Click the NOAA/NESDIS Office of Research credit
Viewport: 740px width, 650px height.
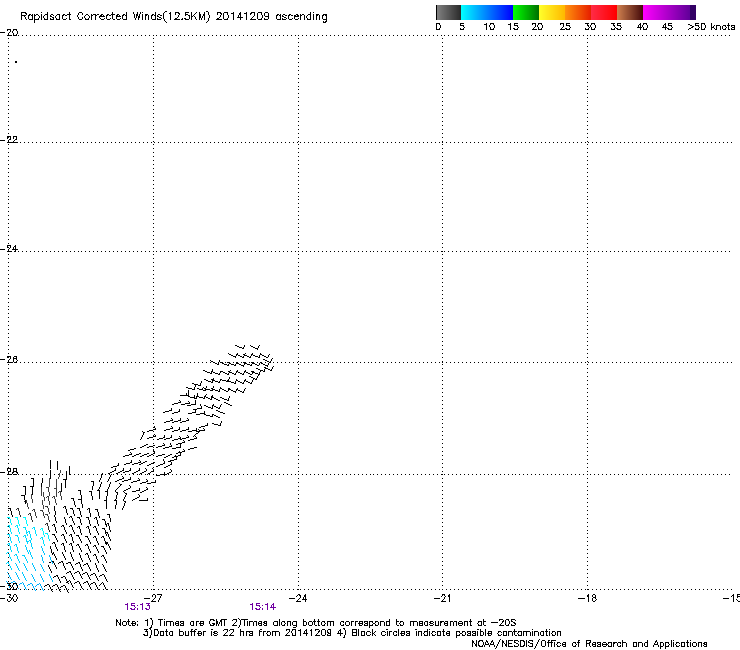[x=589, y=644]
